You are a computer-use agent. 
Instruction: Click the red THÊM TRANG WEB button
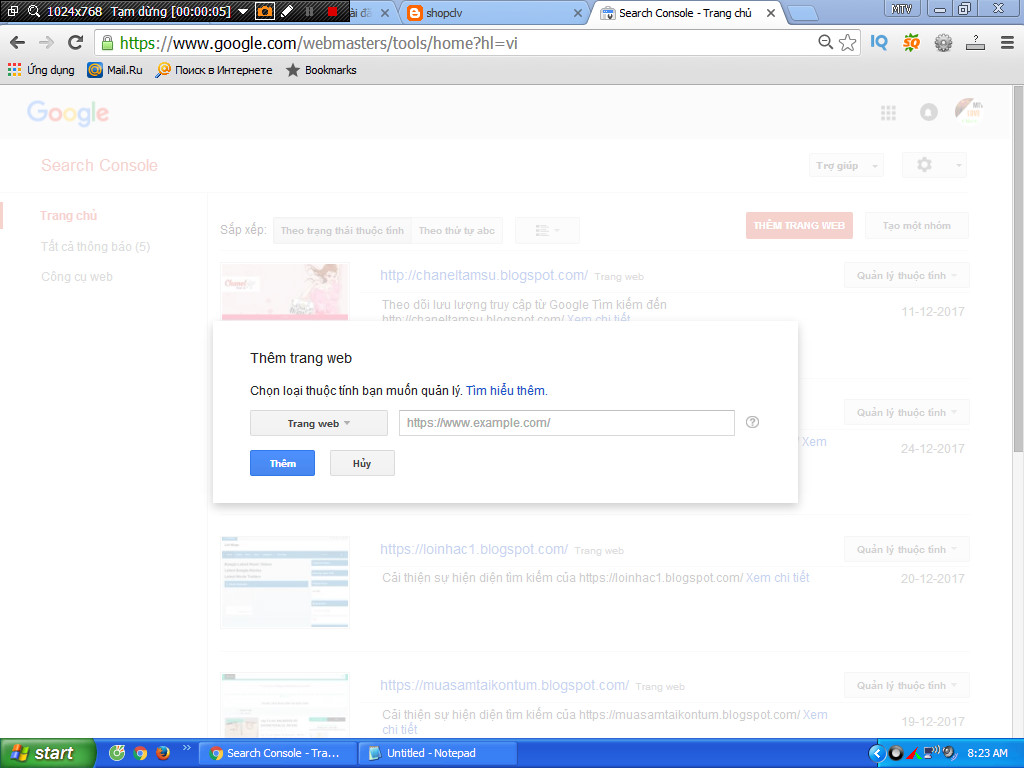(799, 225)
